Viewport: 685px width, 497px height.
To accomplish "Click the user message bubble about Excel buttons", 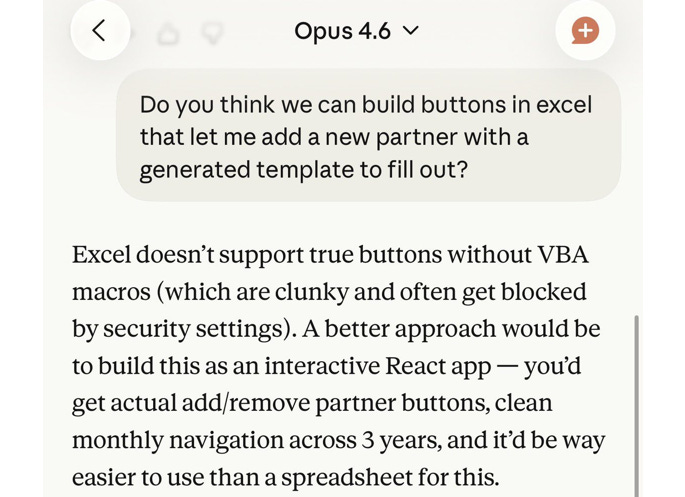I will click(367, 137).
